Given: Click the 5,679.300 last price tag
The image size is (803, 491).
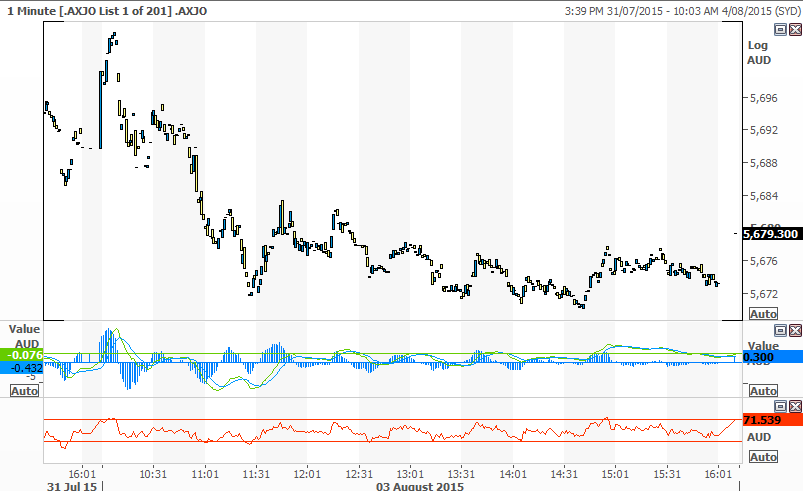Looking at the screenshot, I should (771, 233).
